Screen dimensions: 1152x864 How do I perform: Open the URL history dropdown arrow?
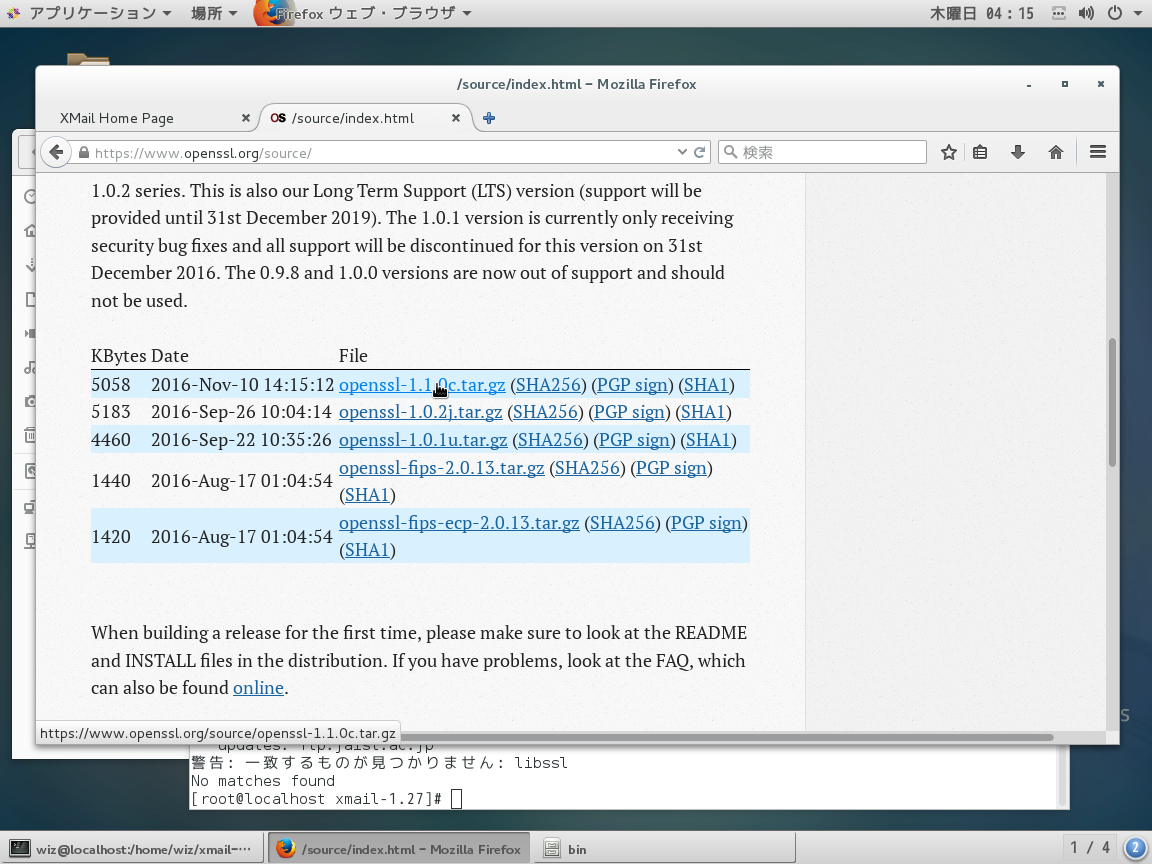(682, 152)
